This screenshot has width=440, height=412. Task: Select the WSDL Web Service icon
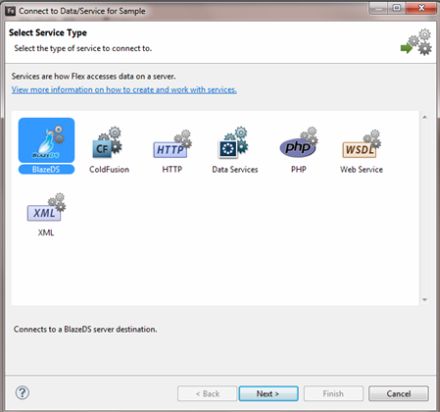[361, 144]
